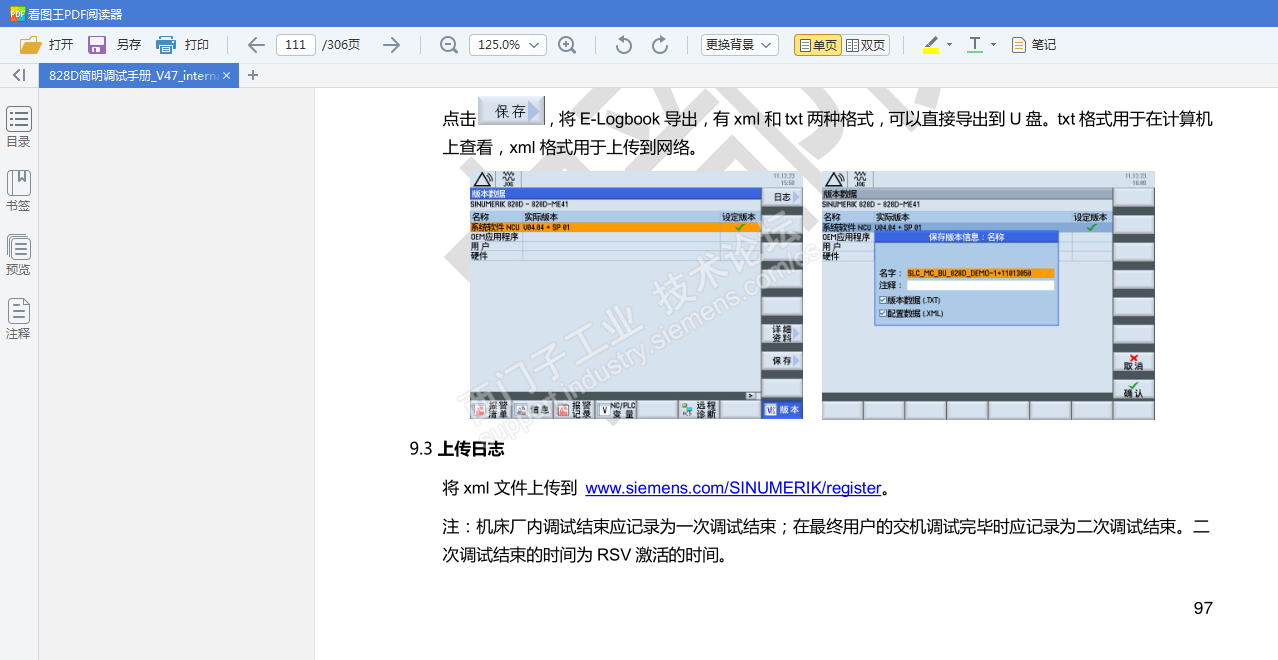
Task: Add a new tab with plus icon
Action: [x=253, y=75]
